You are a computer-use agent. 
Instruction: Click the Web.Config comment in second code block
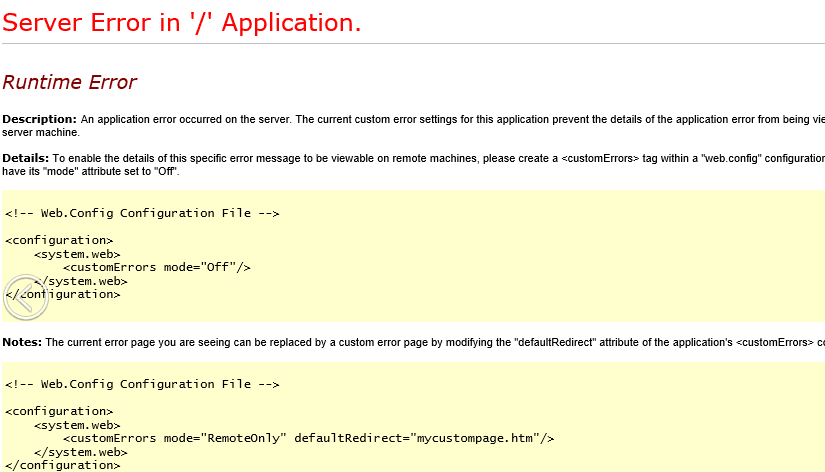pyautogui.click(x=141, y=384)
